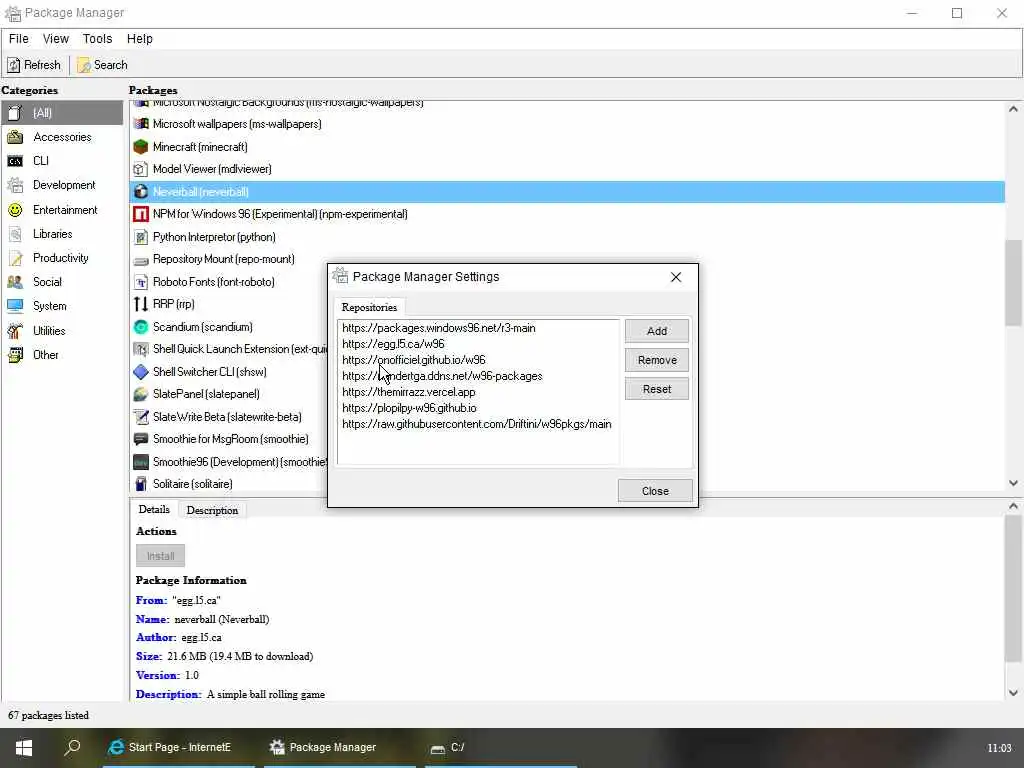The image size is (1024, 768).
Task: Click the RRP arrows icon
Action: pyautogui.click(x=140, y=304)
